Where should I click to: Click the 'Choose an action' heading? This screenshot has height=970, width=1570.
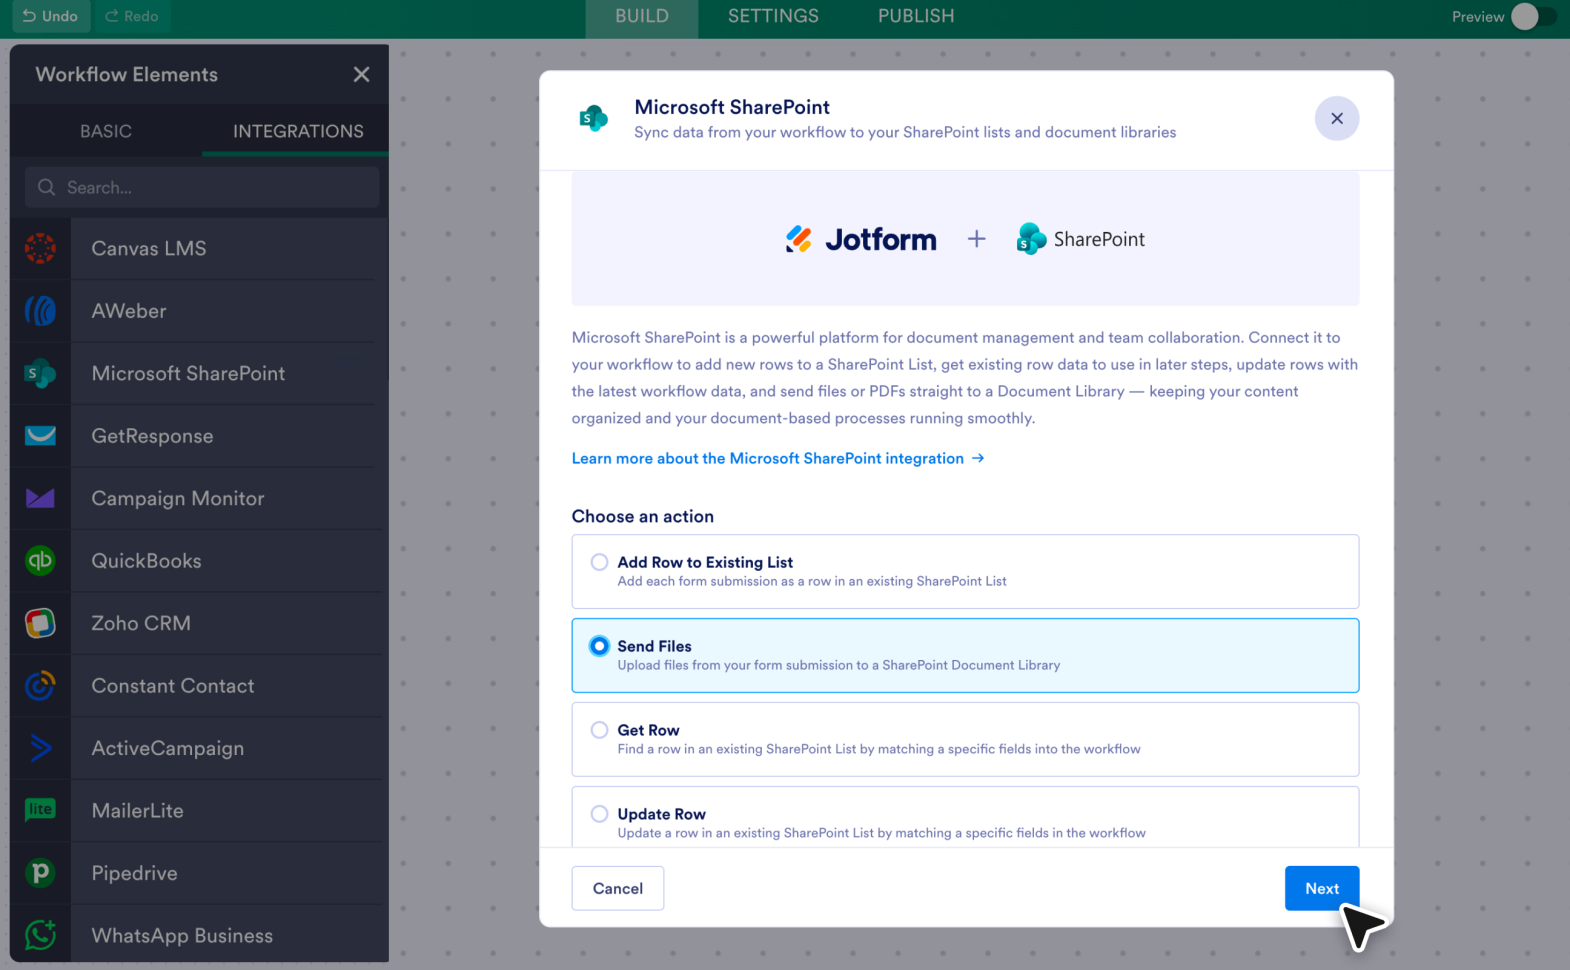tap(643, 516)
